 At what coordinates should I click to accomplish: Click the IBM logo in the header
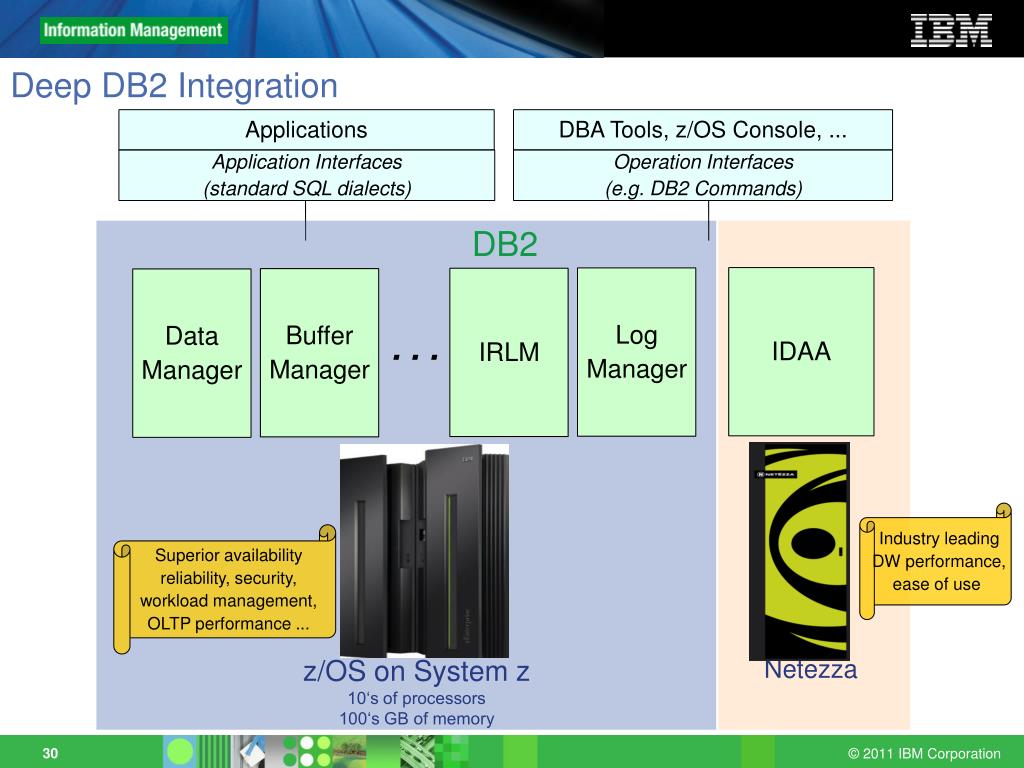click(951, 31)
